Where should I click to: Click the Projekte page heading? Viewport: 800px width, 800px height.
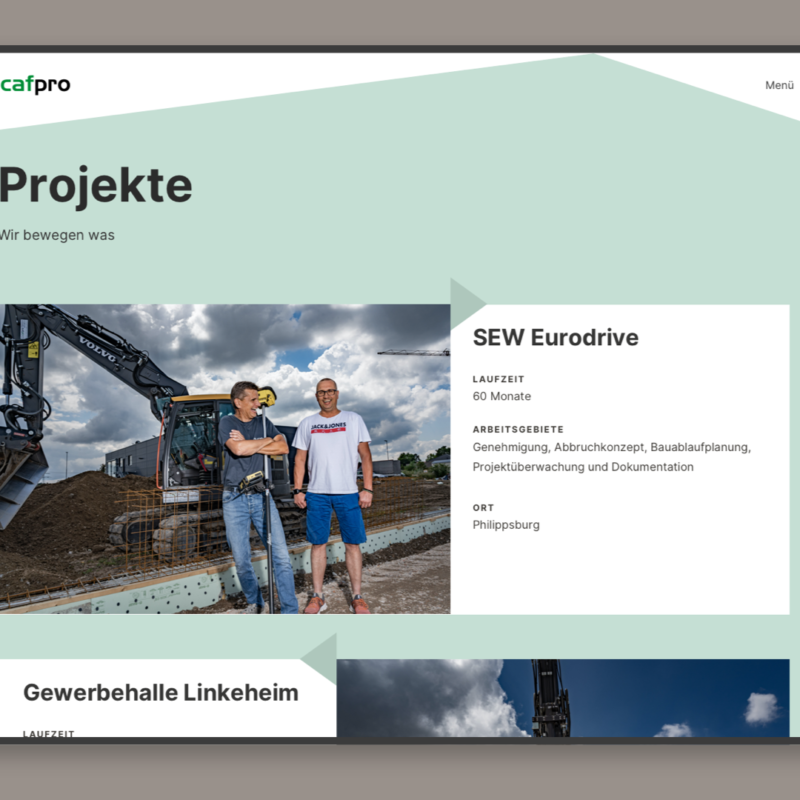coord(96,185)
